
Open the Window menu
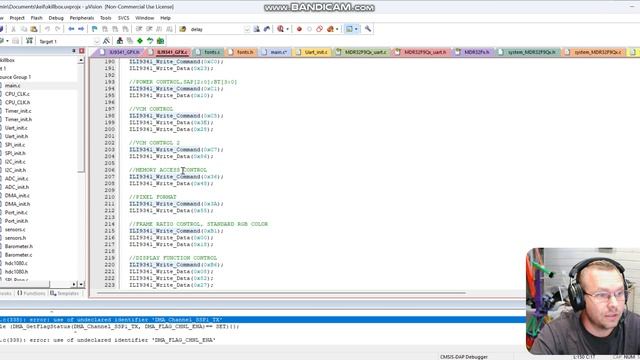(x=144, y=18)
